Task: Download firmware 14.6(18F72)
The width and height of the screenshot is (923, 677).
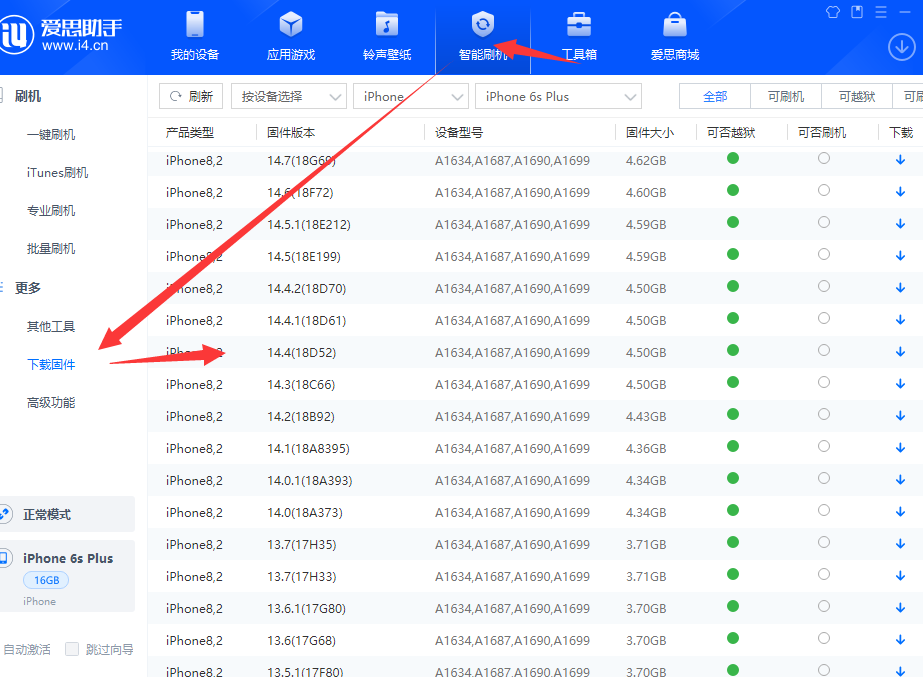Action: (x=900, y=192)
